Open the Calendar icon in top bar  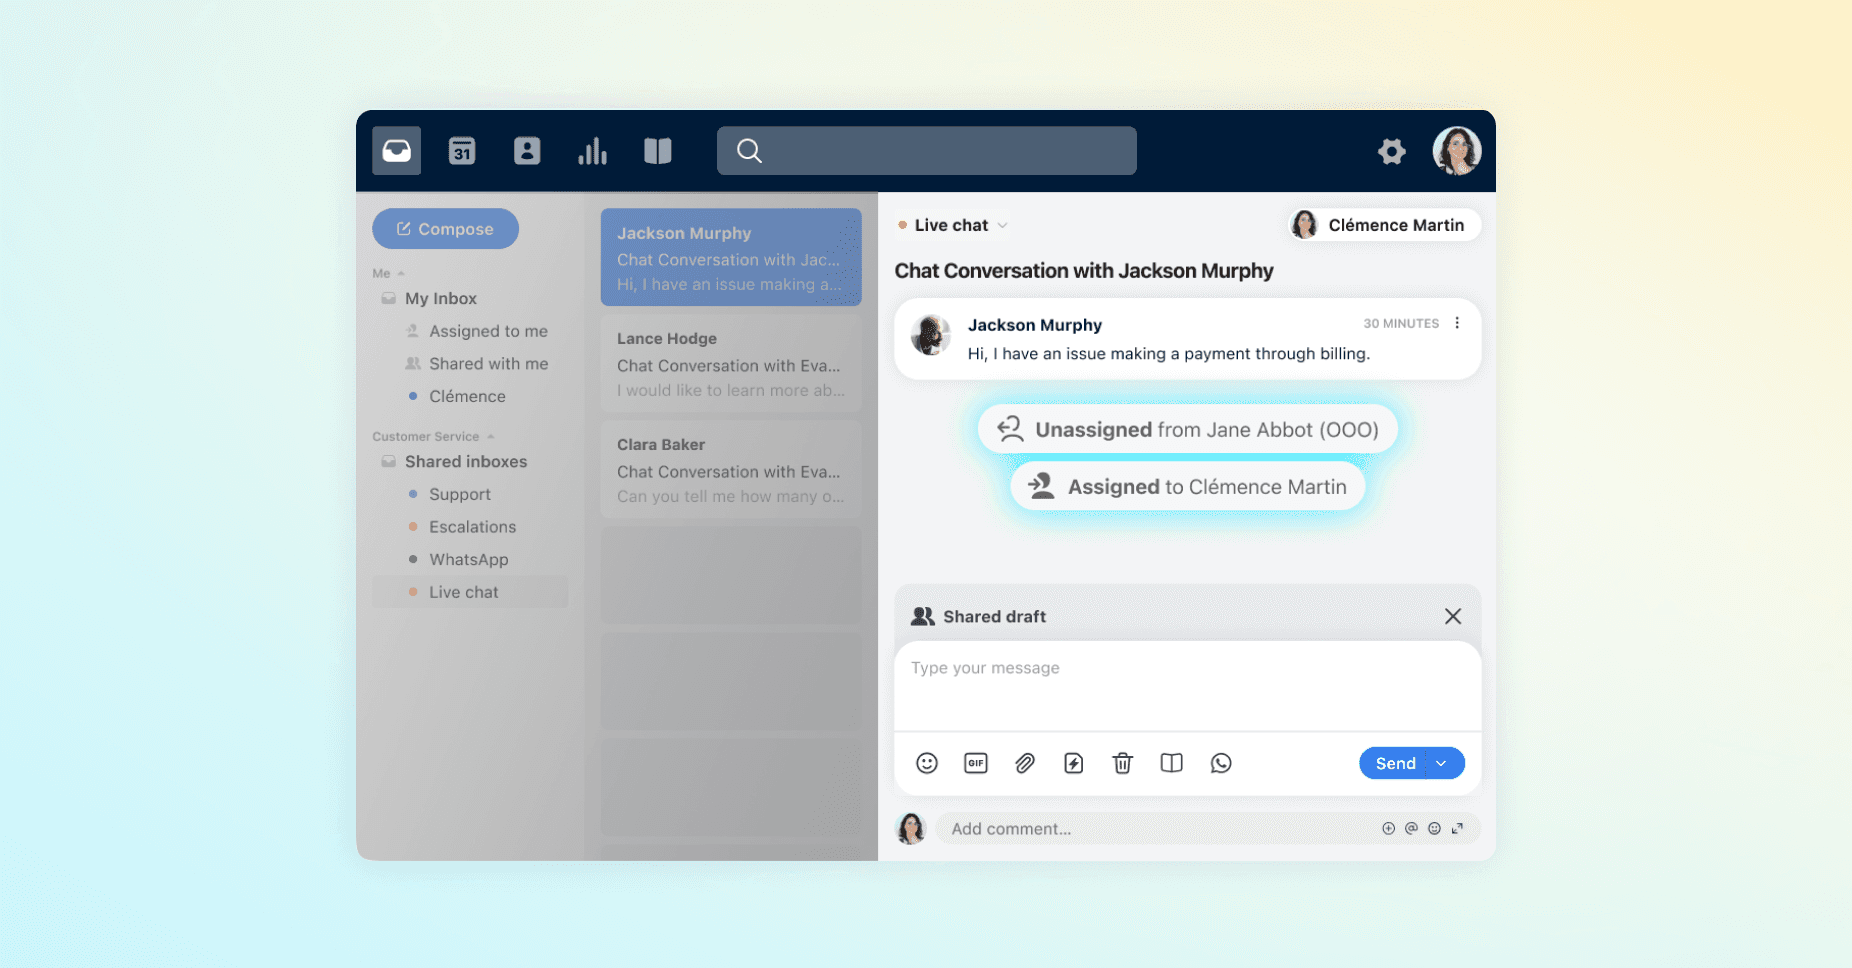pos(461,150)
